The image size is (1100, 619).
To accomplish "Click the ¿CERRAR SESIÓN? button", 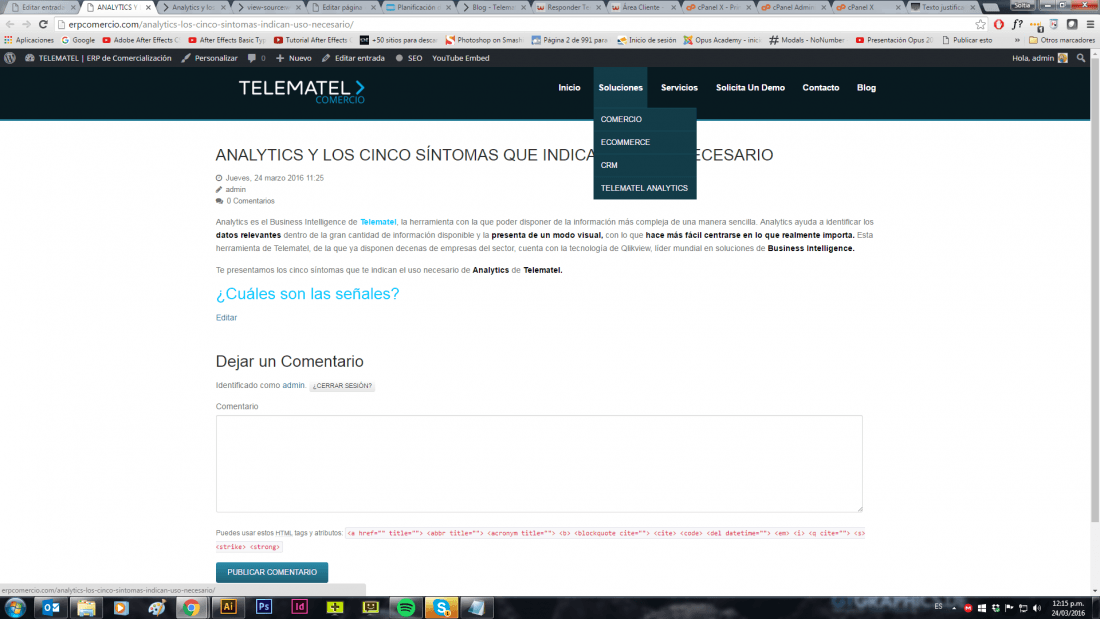I will [x=342, y=386].
